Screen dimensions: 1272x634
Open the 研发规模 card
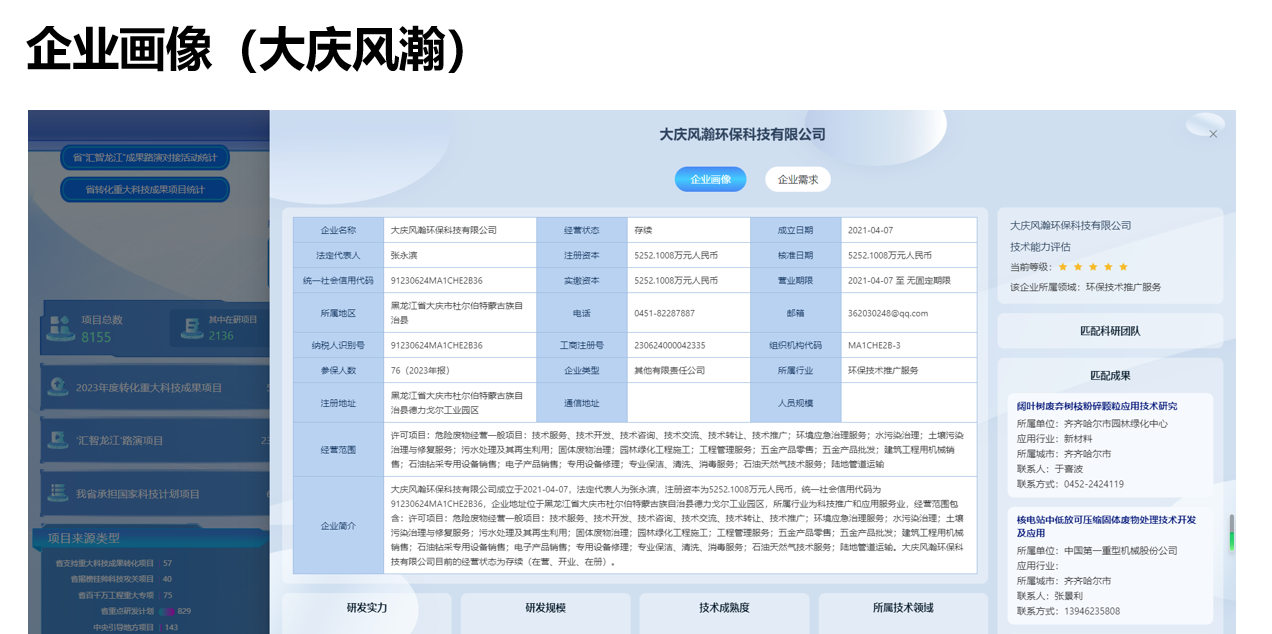pyautogui.click(x=546, y=613)
